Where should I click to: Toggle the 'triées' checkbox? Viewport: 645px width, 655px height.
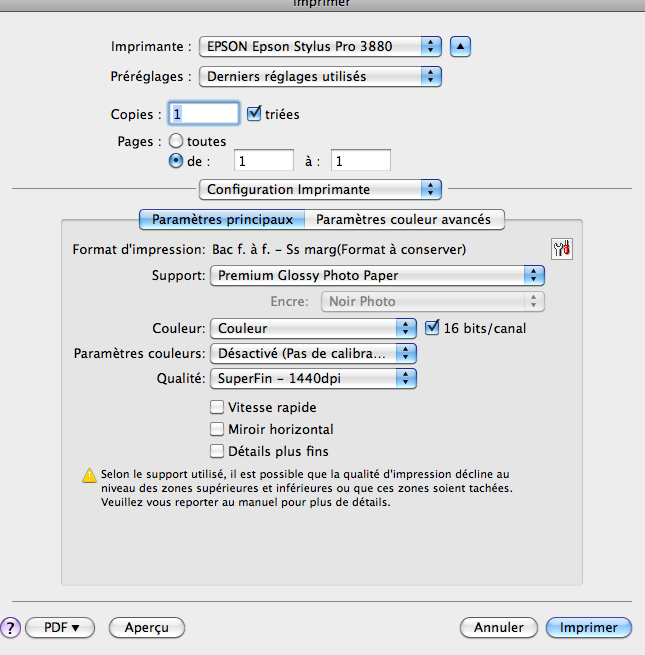(253, 114)
